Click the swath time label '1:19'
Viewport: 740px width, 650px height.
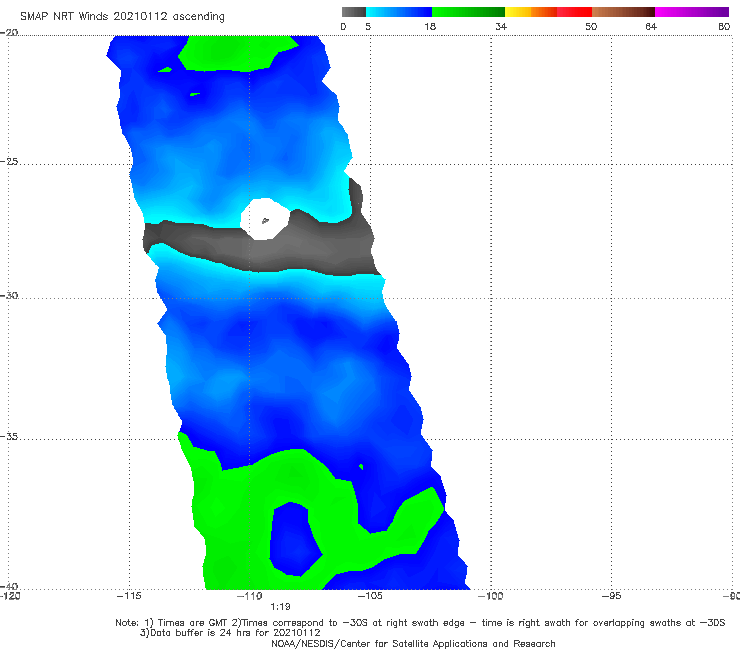pos(280,607)
